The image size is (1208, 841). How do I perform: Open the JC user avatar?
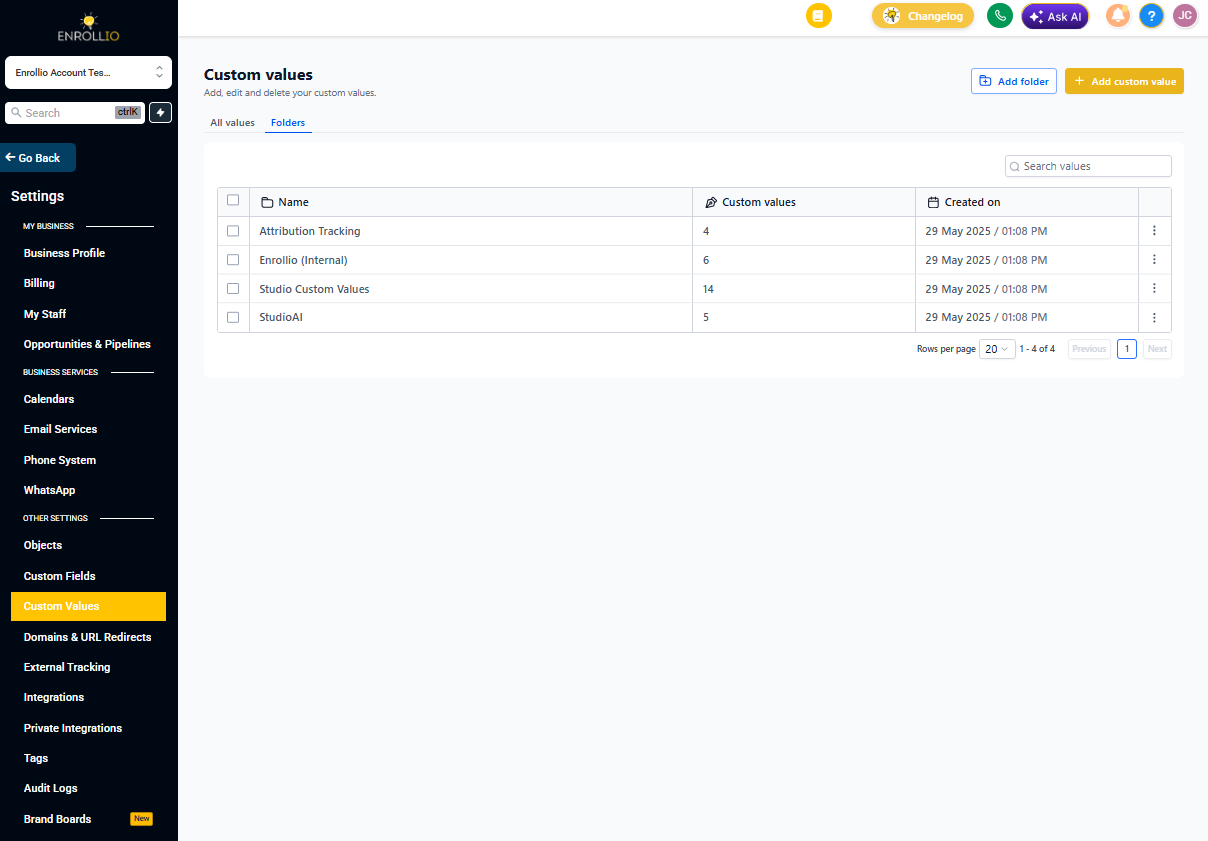[1185, 16]
